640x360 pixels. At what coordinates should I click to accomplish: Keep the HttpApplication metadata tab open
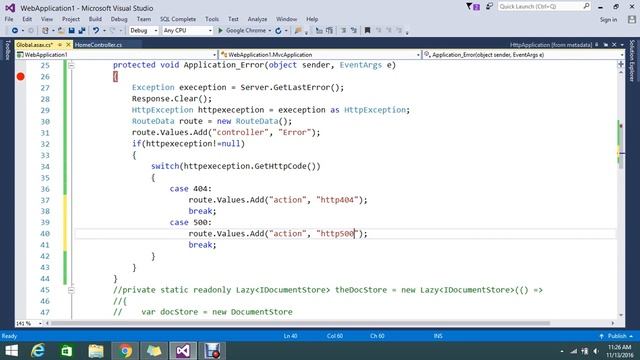606,45
